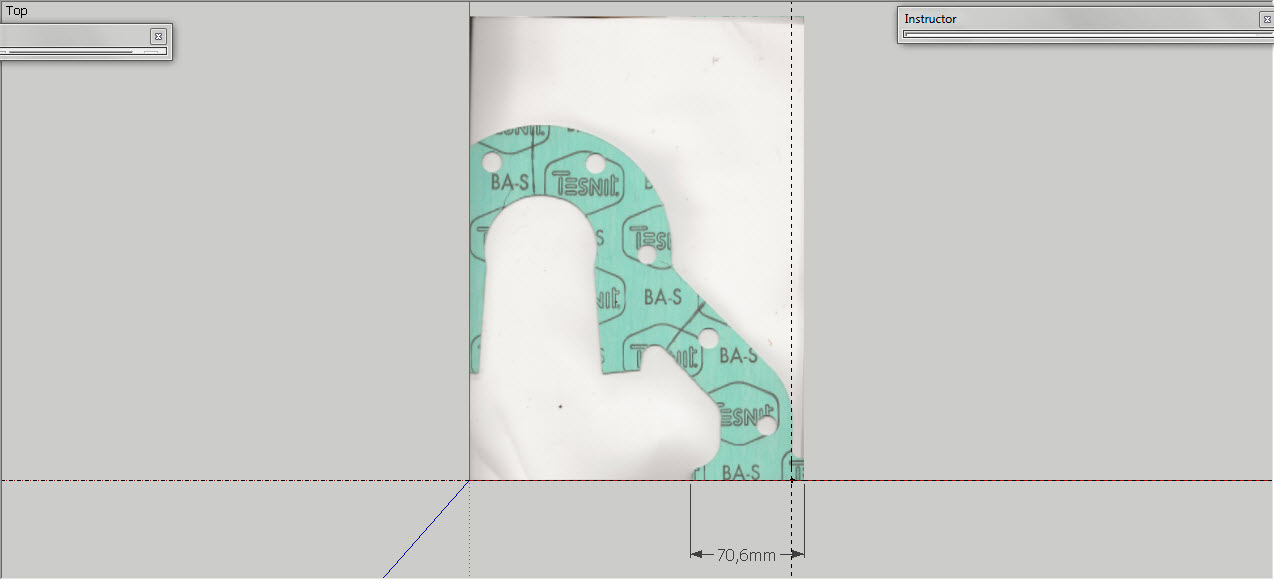Expand the untitled panel via its title bar

(x=70, y=35)
